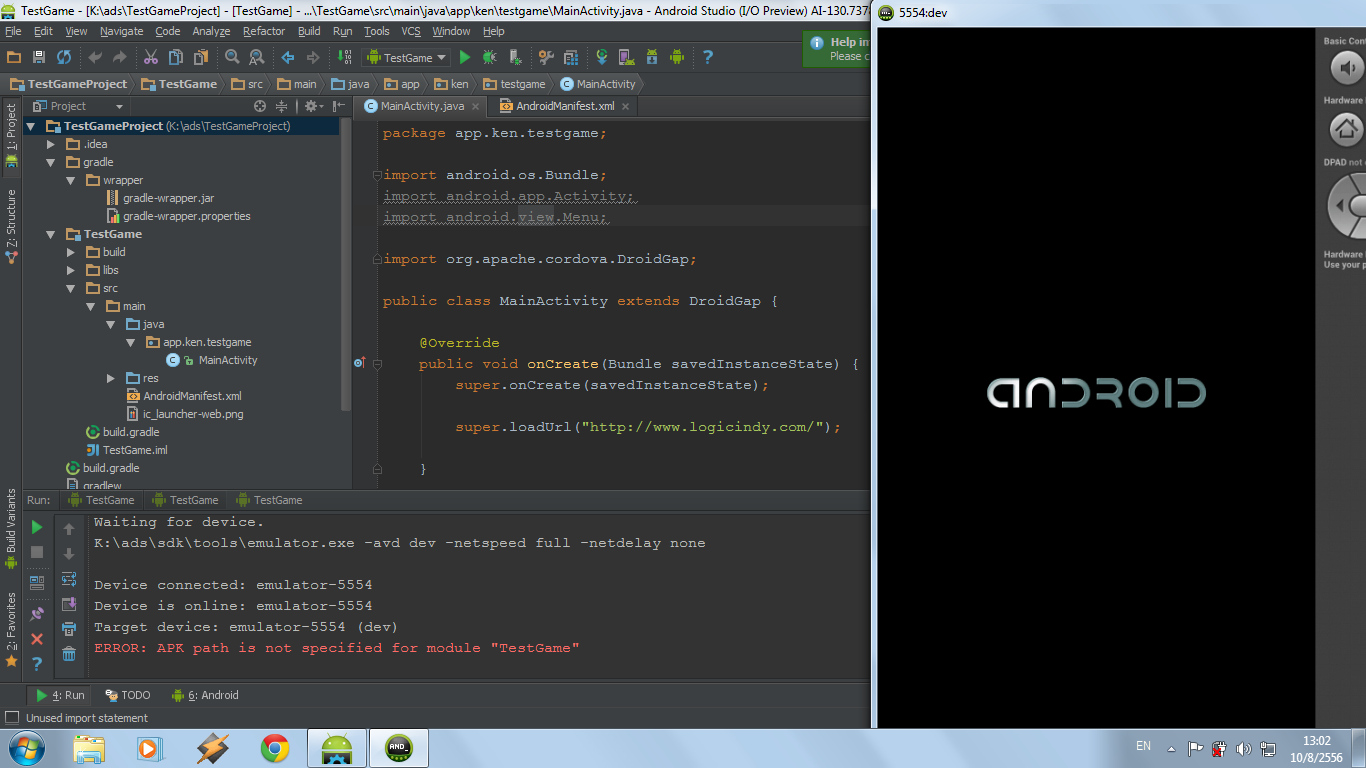The image size is (1366, 768).
Task: Click the Cut scissors icon
Action: 151,57
